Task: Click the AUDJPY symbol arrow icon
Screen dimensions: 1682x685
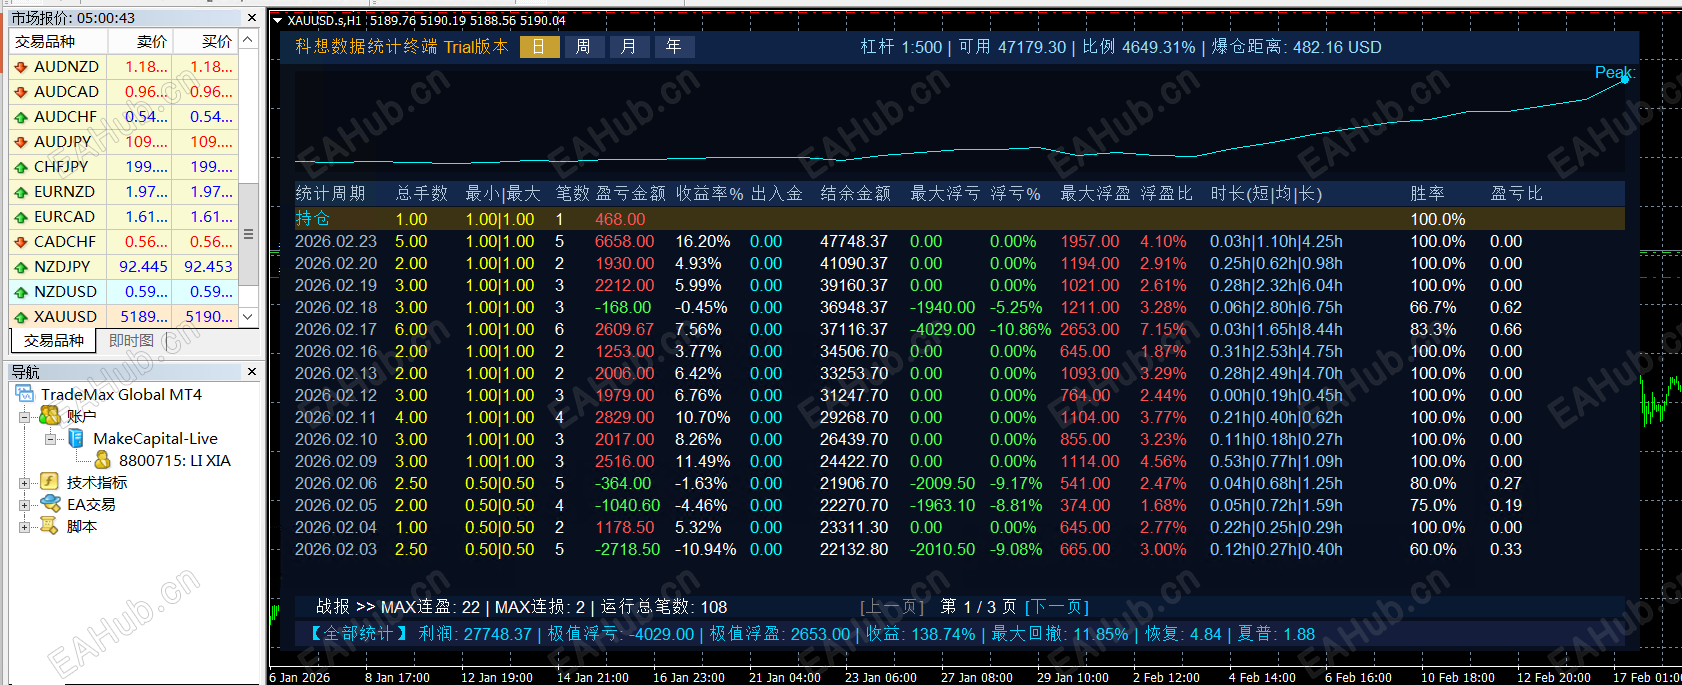Action: pyautogui.click(x=21, y=142)
